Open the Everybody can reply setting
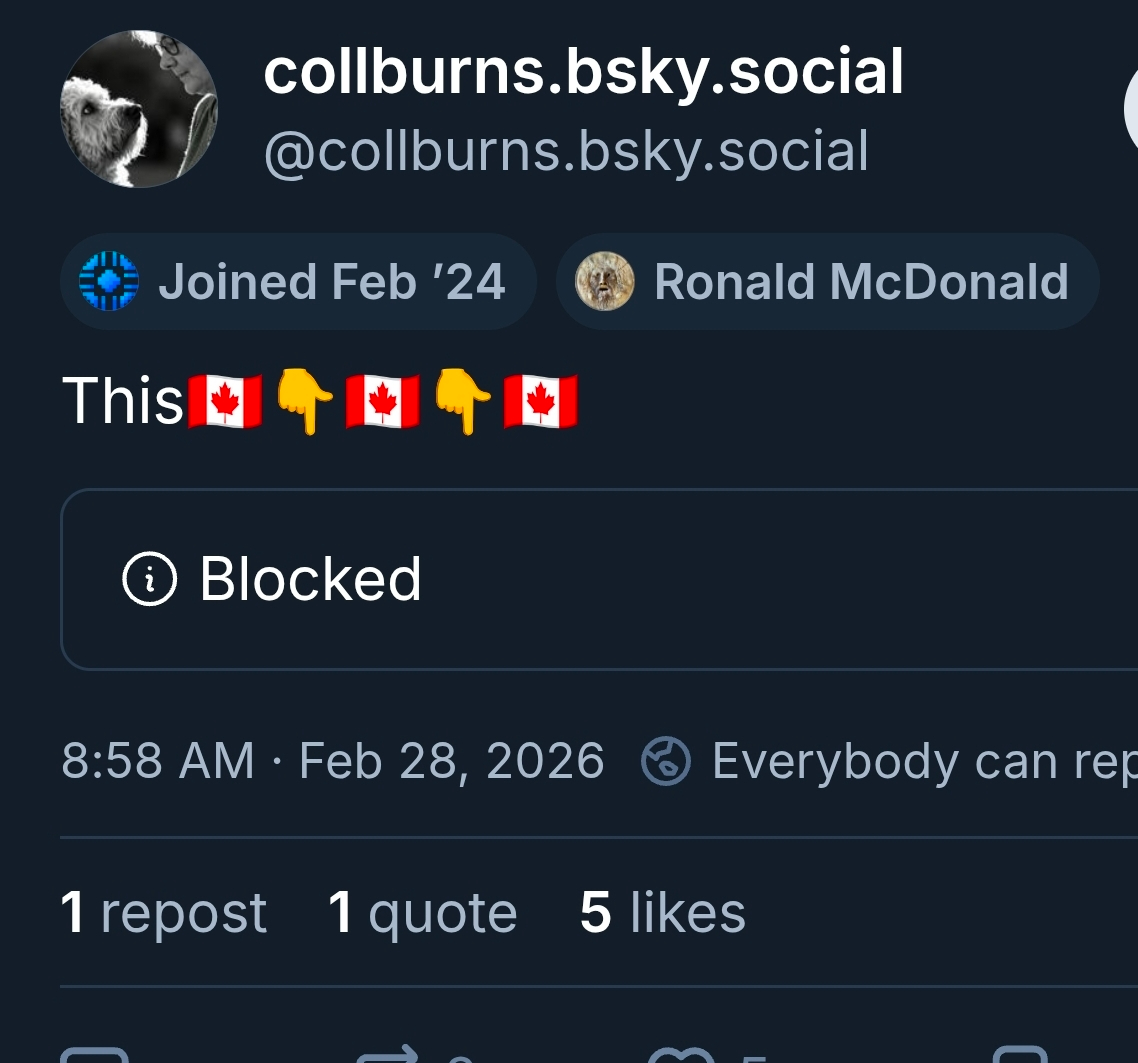The height and width of the screenshot is (1063, 1138). tap(920, 761)
